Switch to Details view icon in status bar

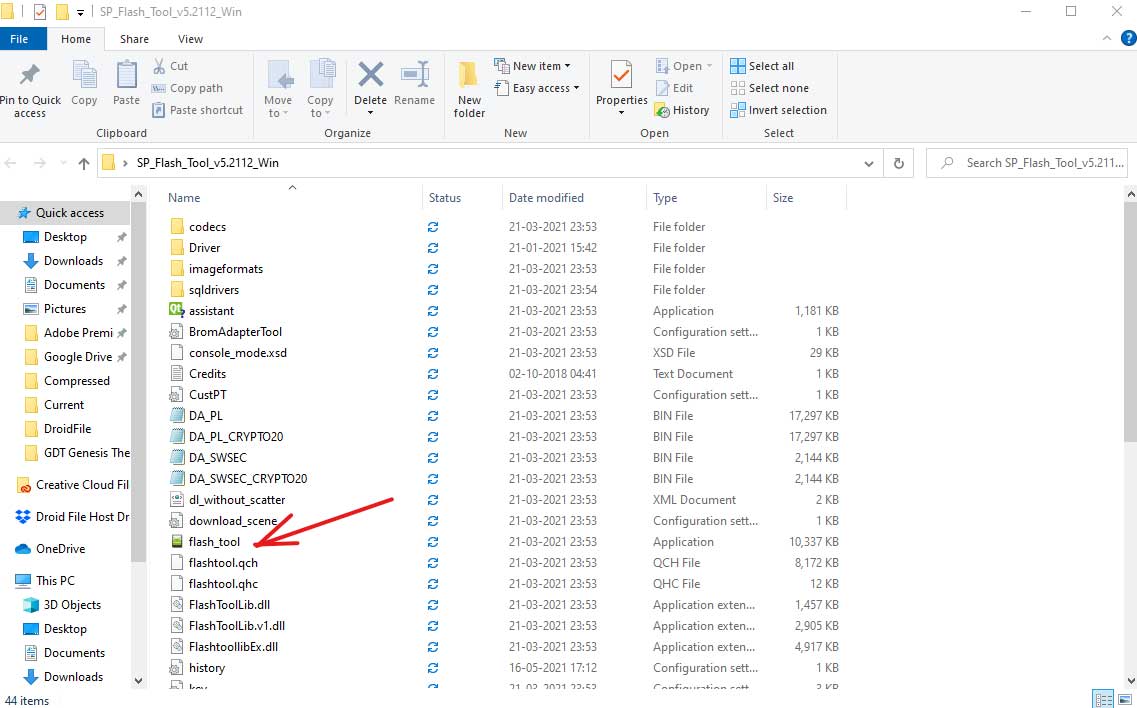pyautogui.click(x=1104, y=700)
